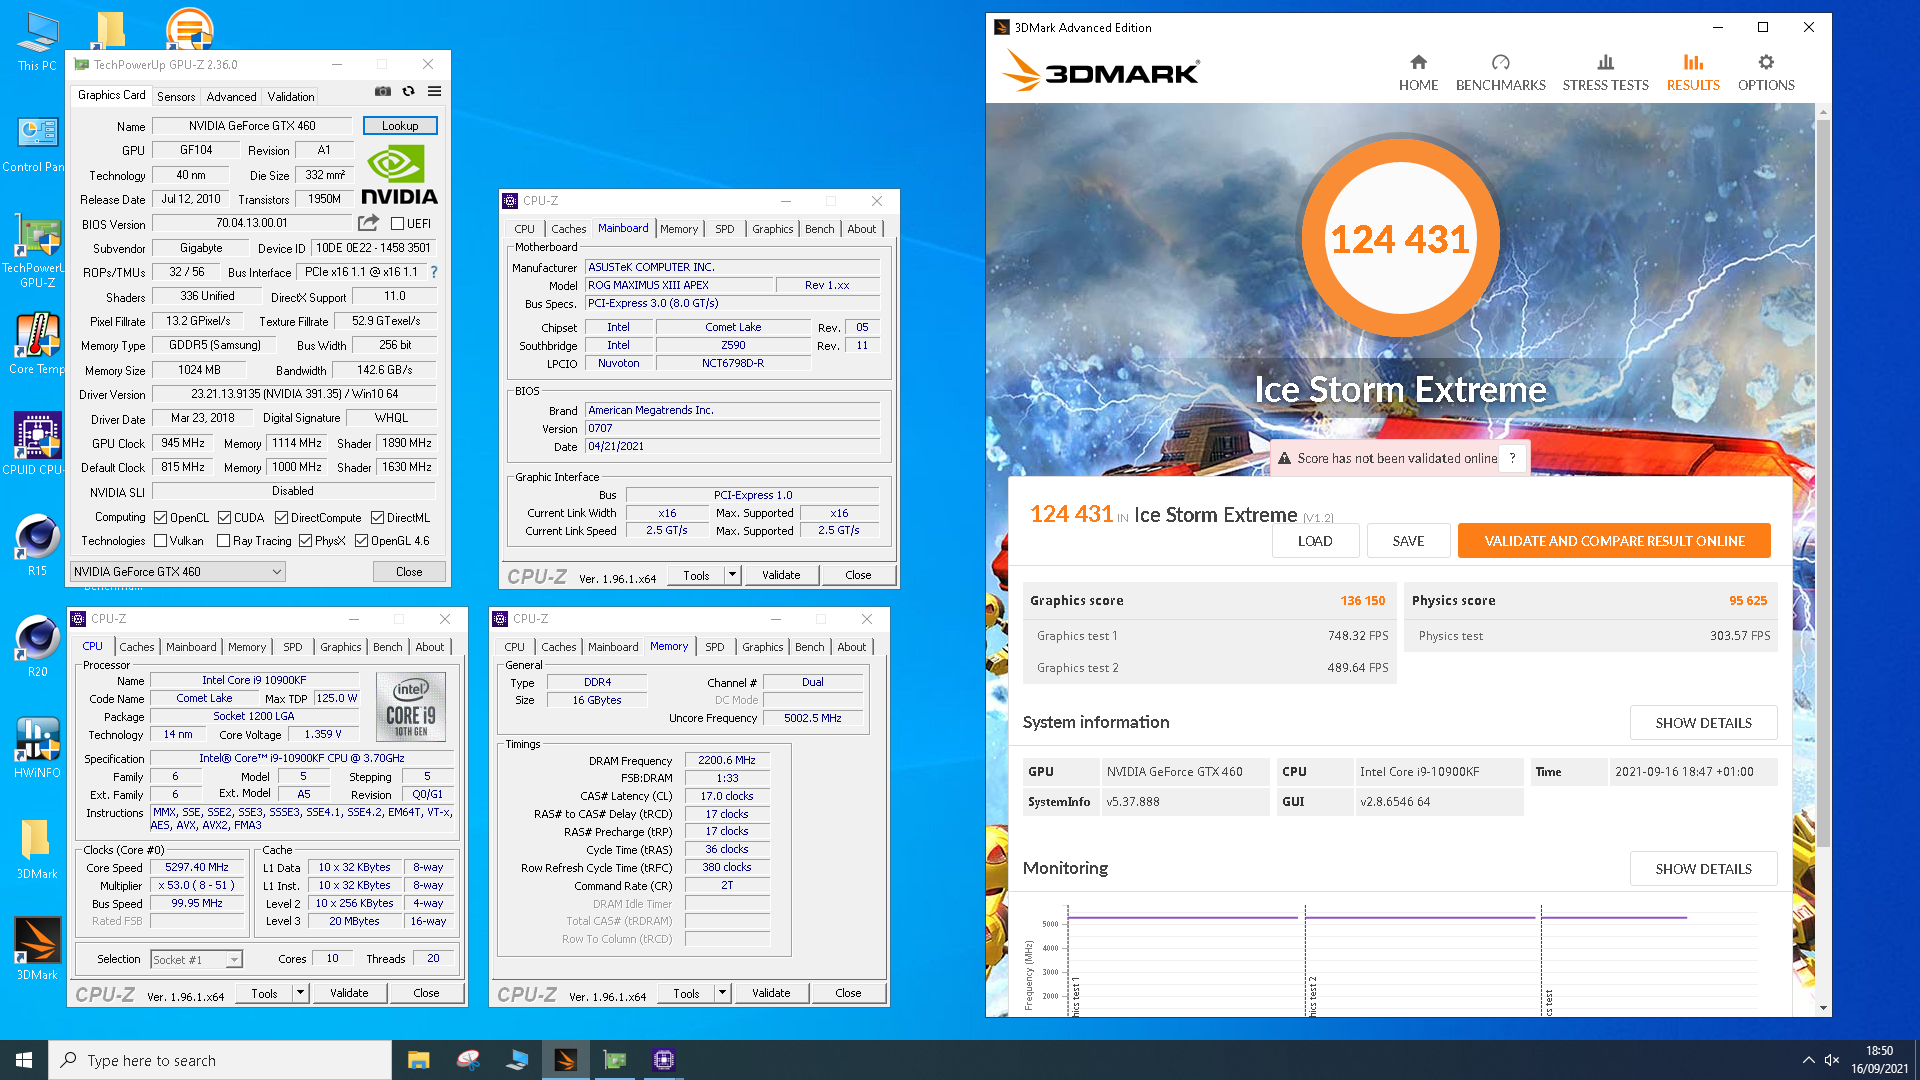Select Caches tab in CPU tab CPU-Z window
The width and height of the screenshot is (1920, 1080).
[x=137, y=647]
